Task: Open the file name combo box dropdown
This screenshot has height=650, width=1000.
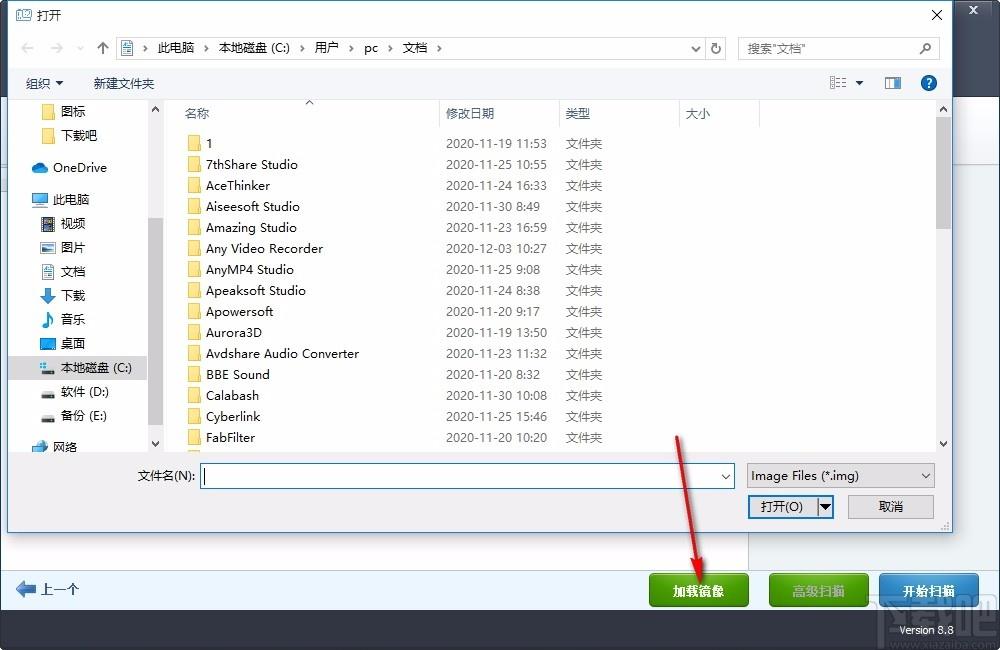Action: (x=726, y=476)
